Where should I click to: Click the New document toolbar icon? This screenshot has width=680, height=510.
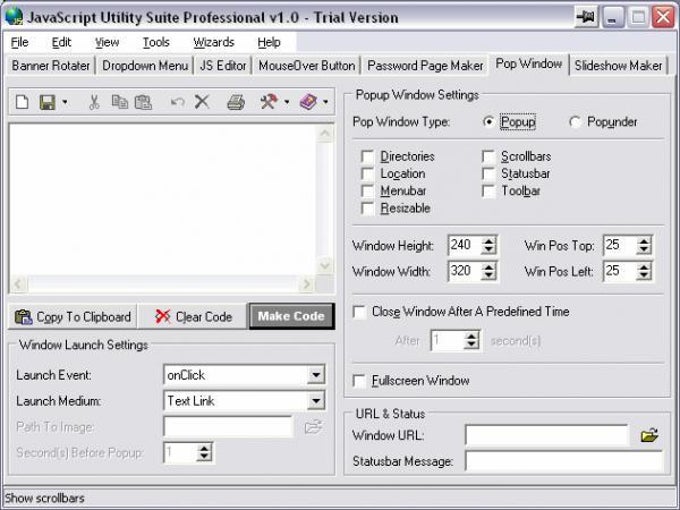pyautogui.click(x=22, y=102)
